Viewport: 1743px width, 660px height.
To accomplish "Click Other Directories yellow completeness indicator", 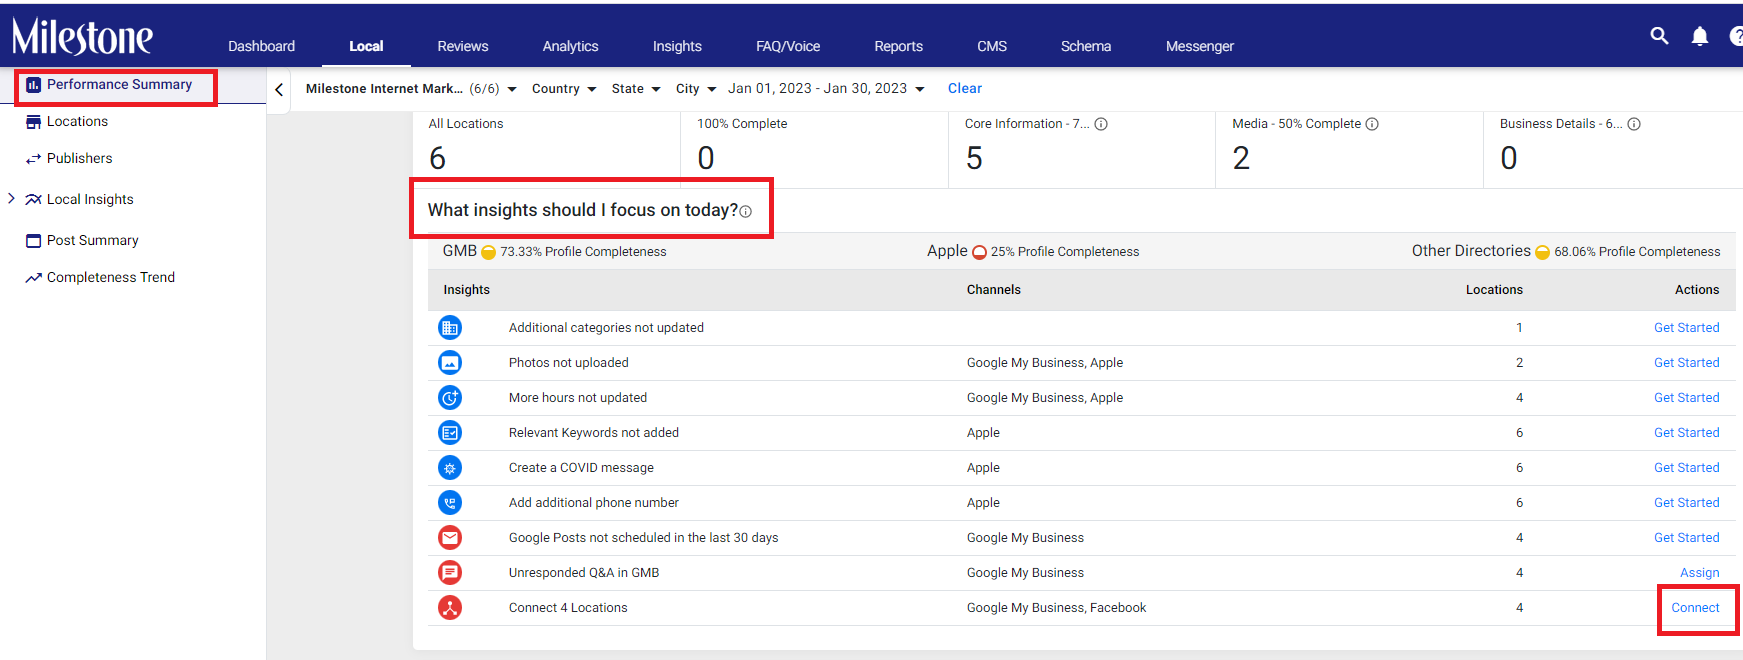I will coord(1542,252).
